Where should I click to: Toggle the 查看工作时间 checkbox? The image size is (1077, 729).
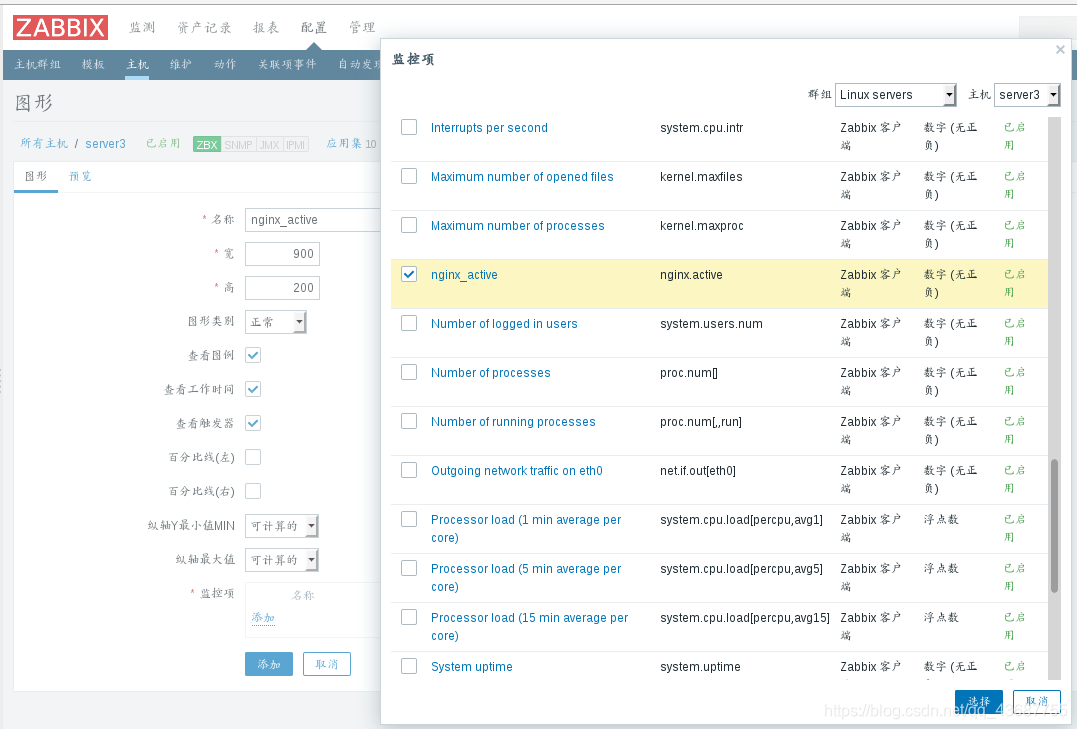253,389
